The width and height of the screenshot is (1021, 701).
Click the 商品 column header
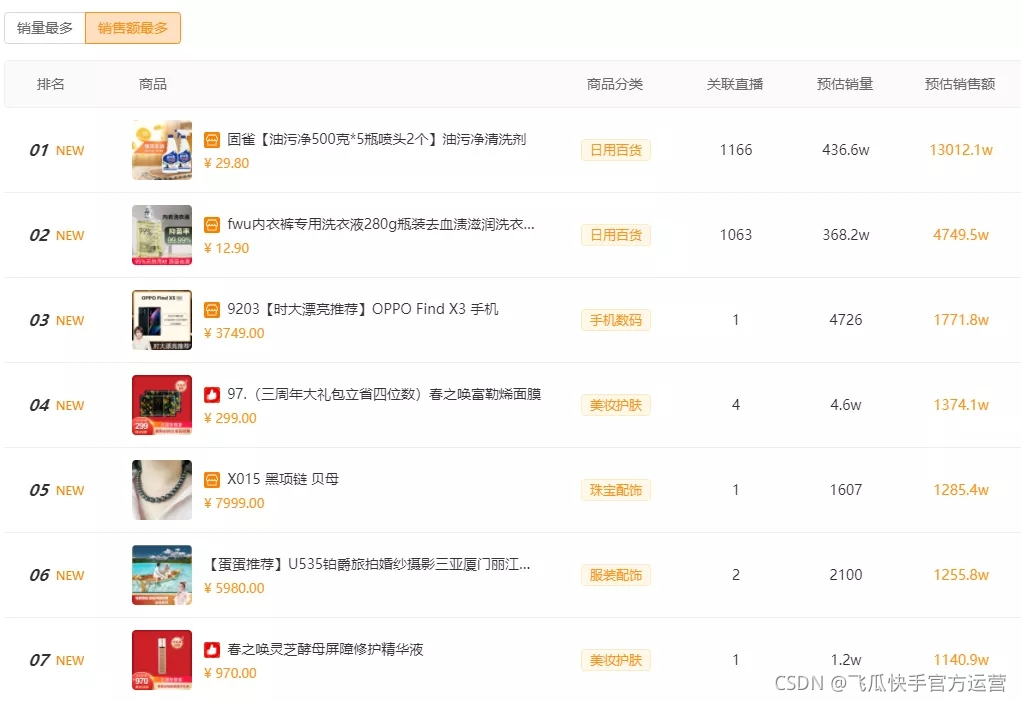(153, 84)
